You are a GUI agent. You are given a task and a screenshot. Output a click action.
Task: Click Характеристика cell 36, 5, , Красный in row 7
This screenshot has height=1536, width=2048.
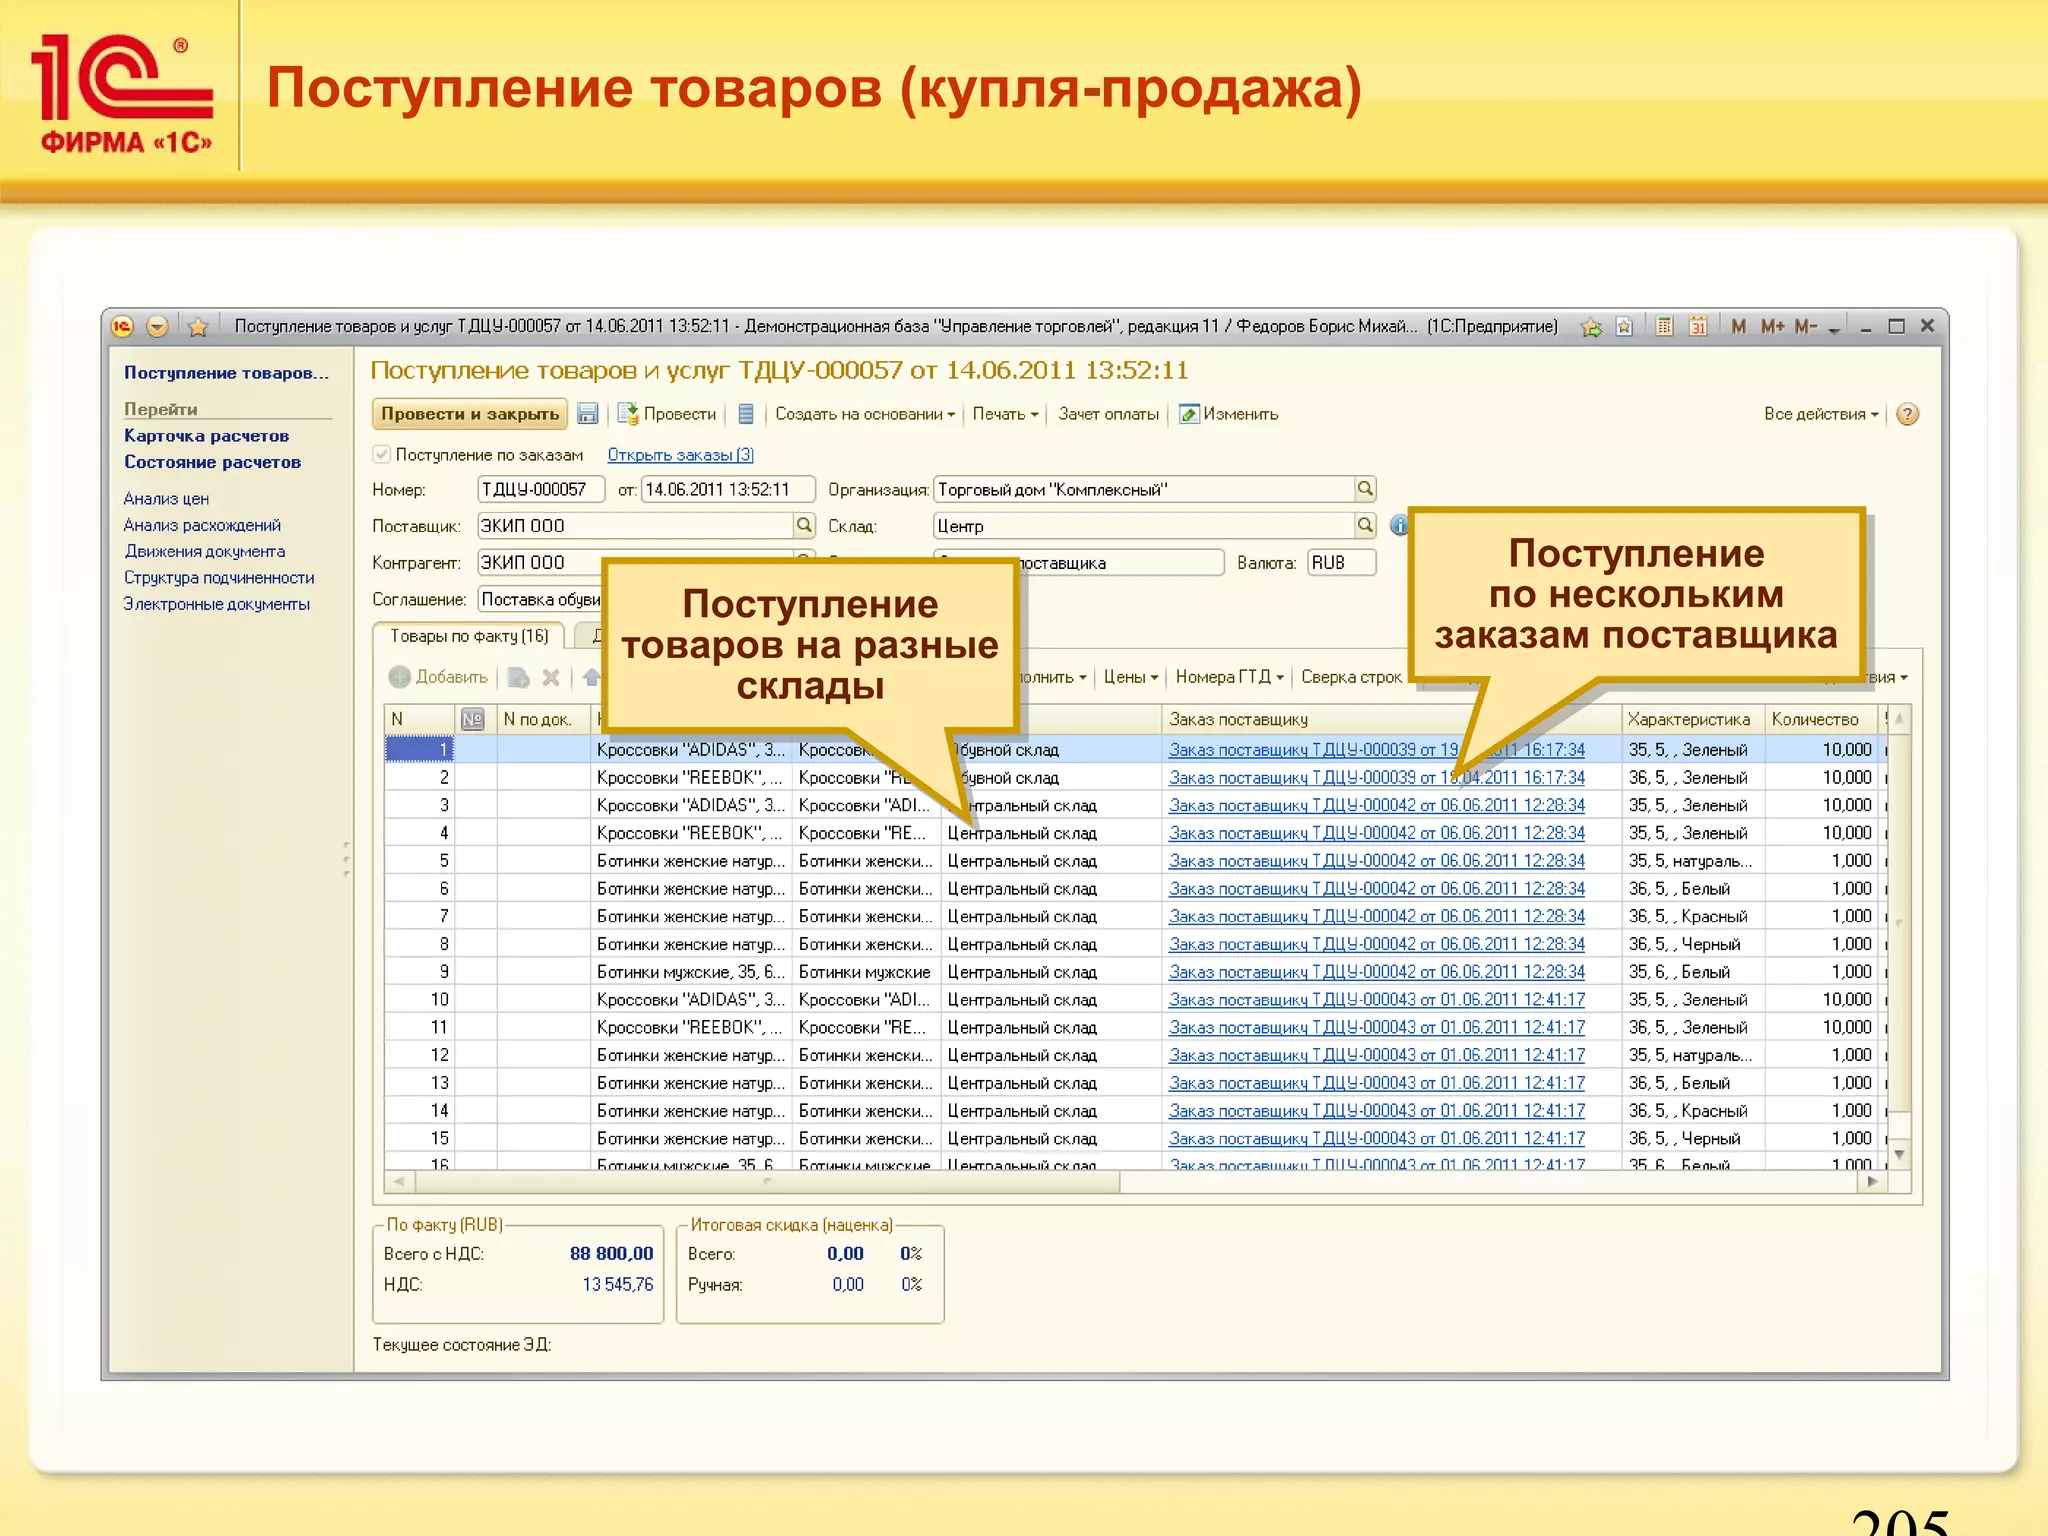pyautogui.click(x=1692, y=916)
